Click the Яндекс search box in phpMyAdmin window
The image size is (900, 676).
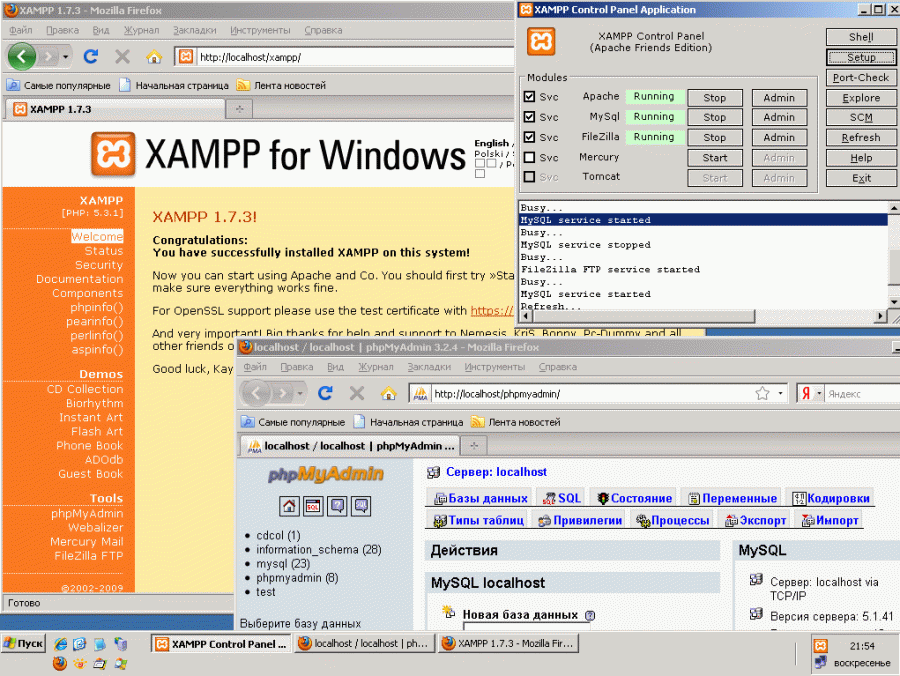pyautogui.click(x=862, y=394)
